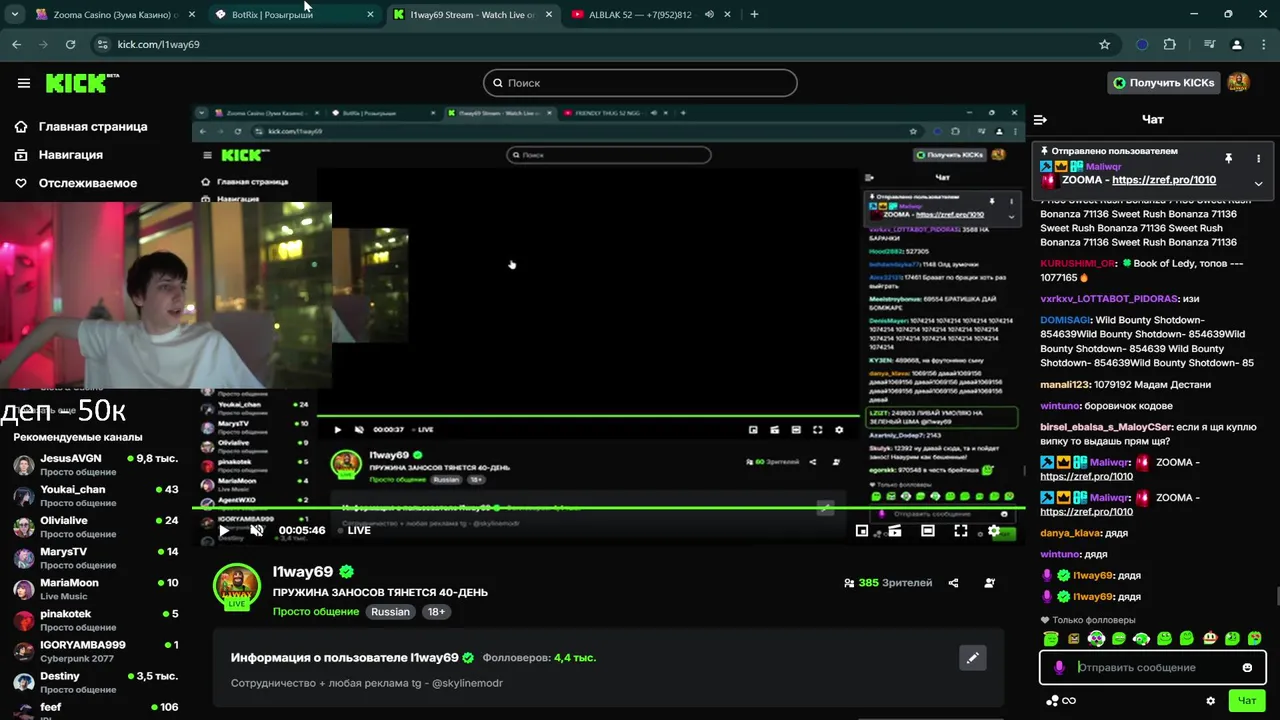Image resolution: width=1280 pixels, height=720 pixels.
Task: Collapse the chat panel with the arrow icon
Action: pyautogui.click(x=1040, y=119)
